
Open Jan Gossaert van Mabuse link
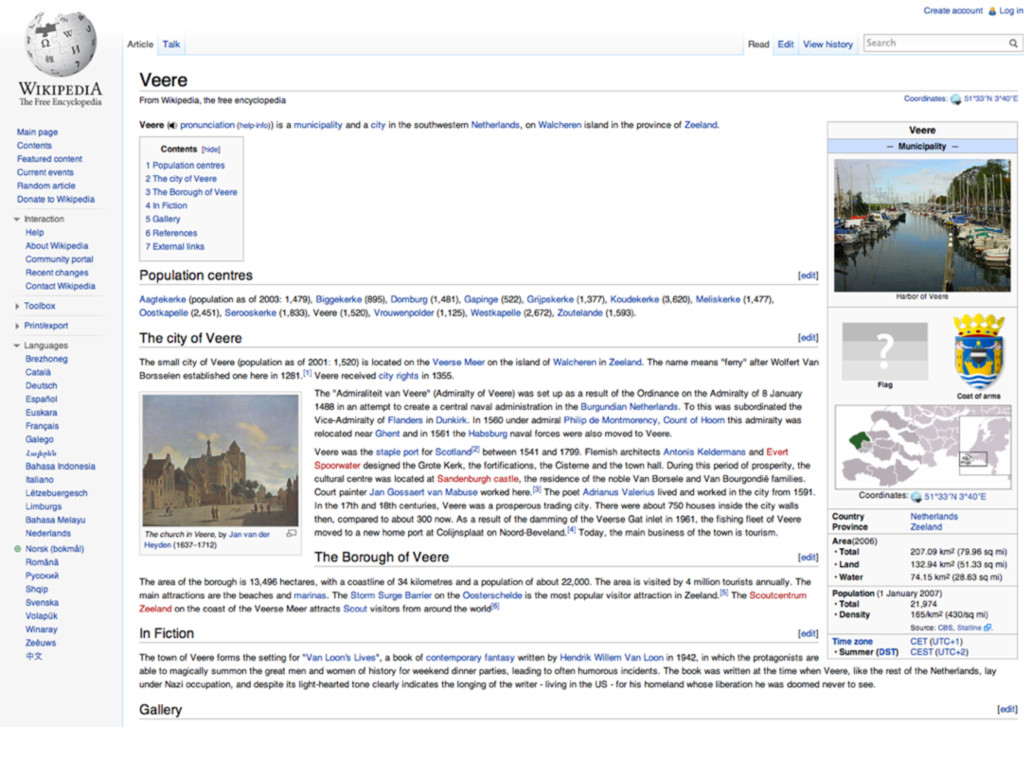pos(423,492)
